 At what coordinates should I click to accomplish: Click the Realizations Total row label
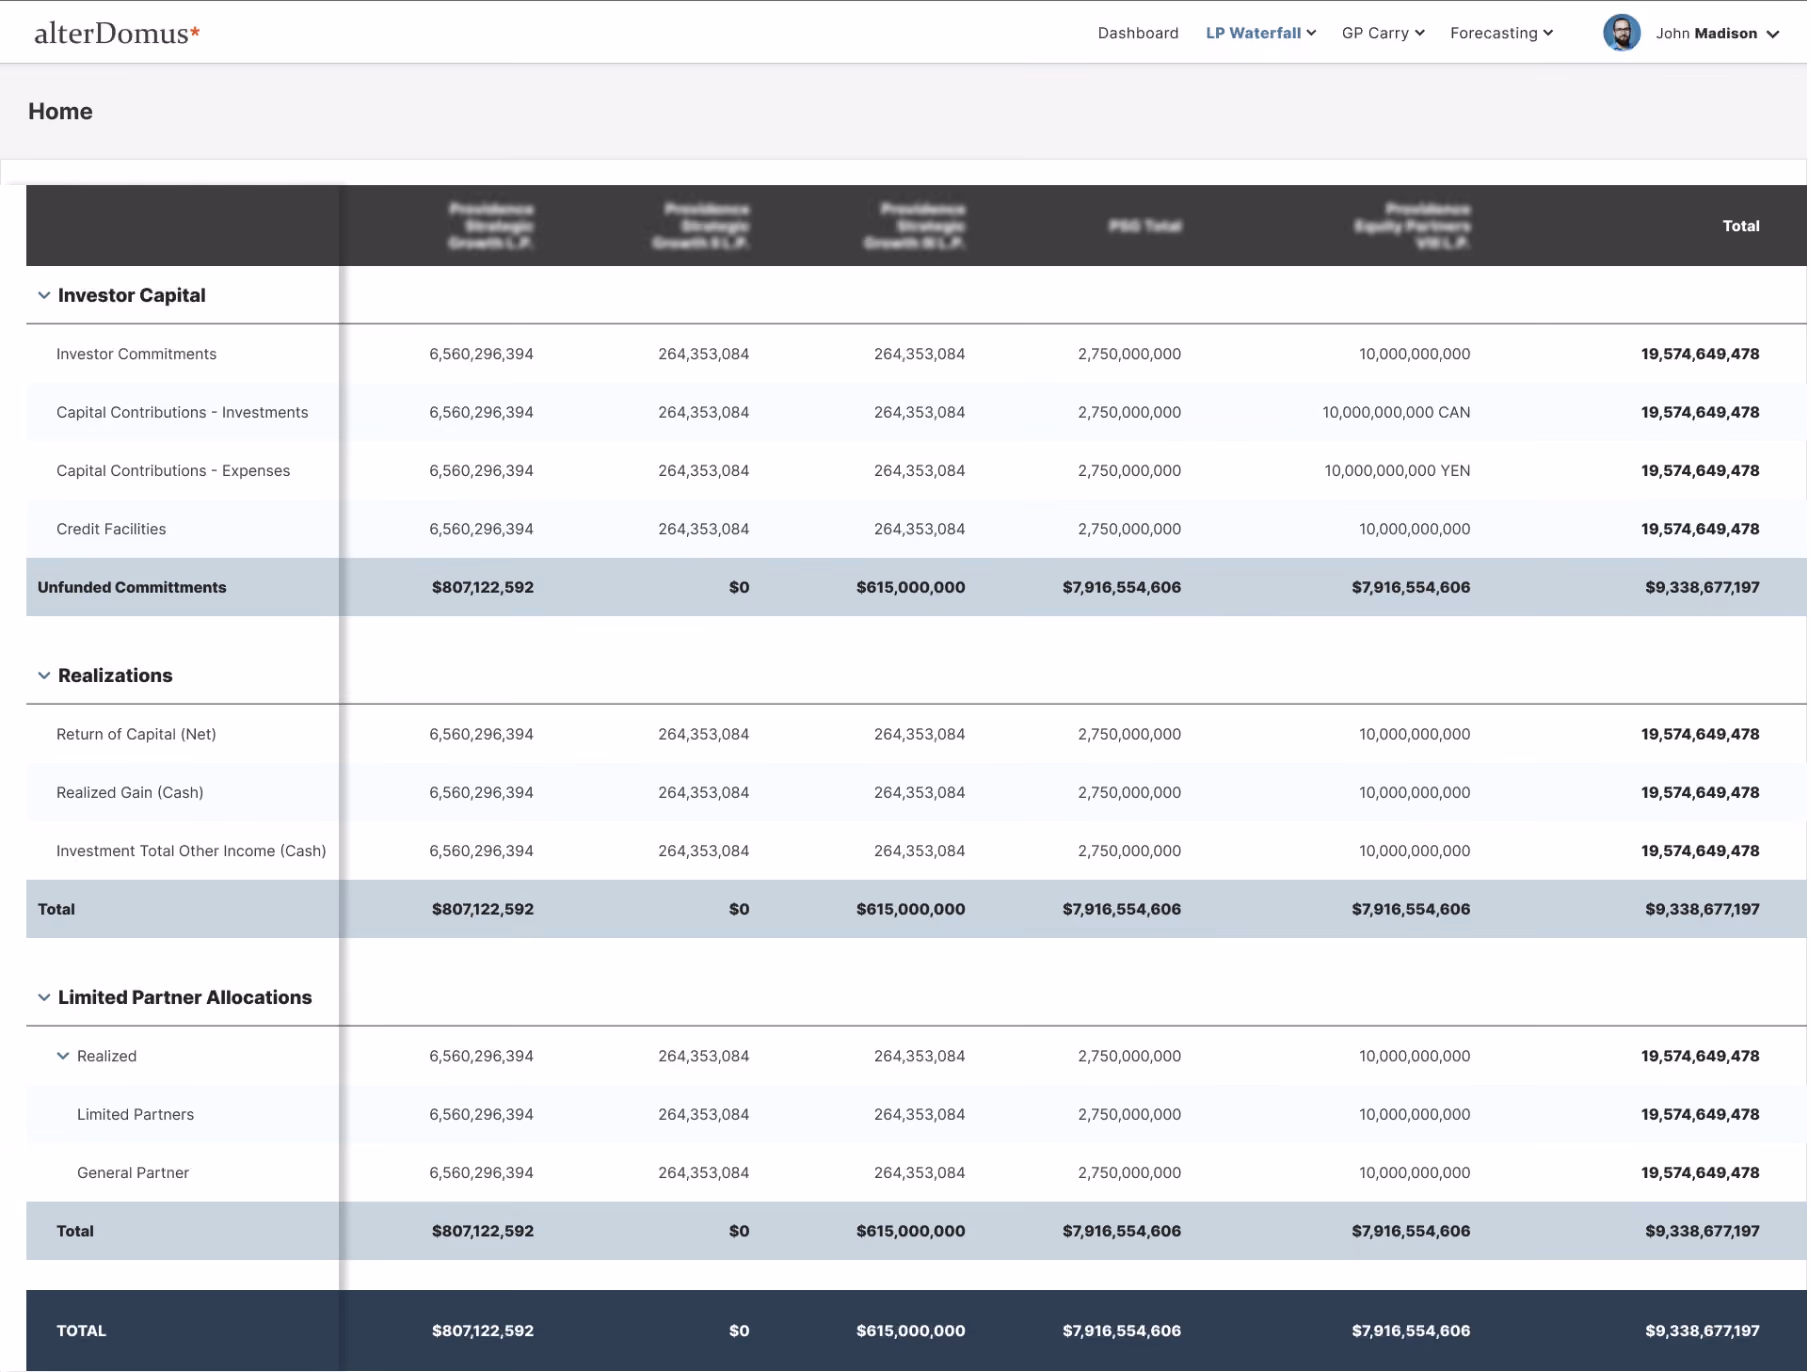56,911
